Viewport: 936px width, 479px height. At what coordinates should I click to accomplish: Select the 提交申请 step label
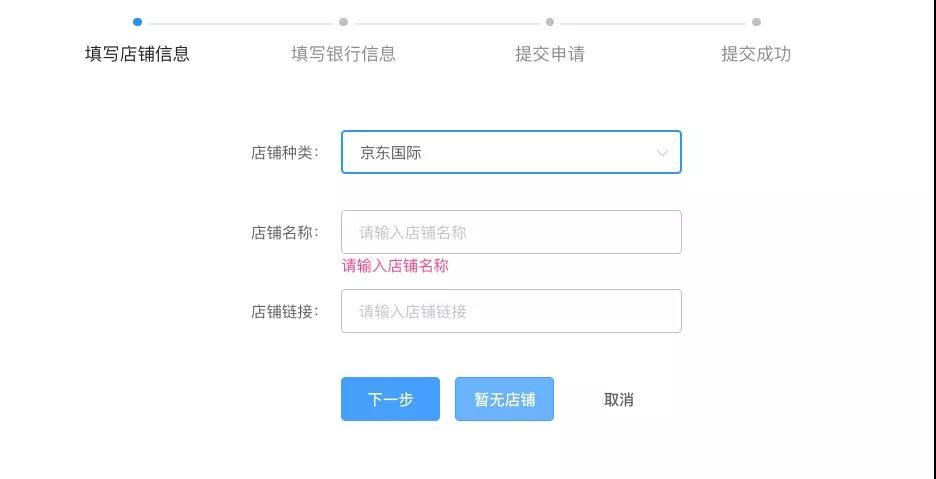550,54
